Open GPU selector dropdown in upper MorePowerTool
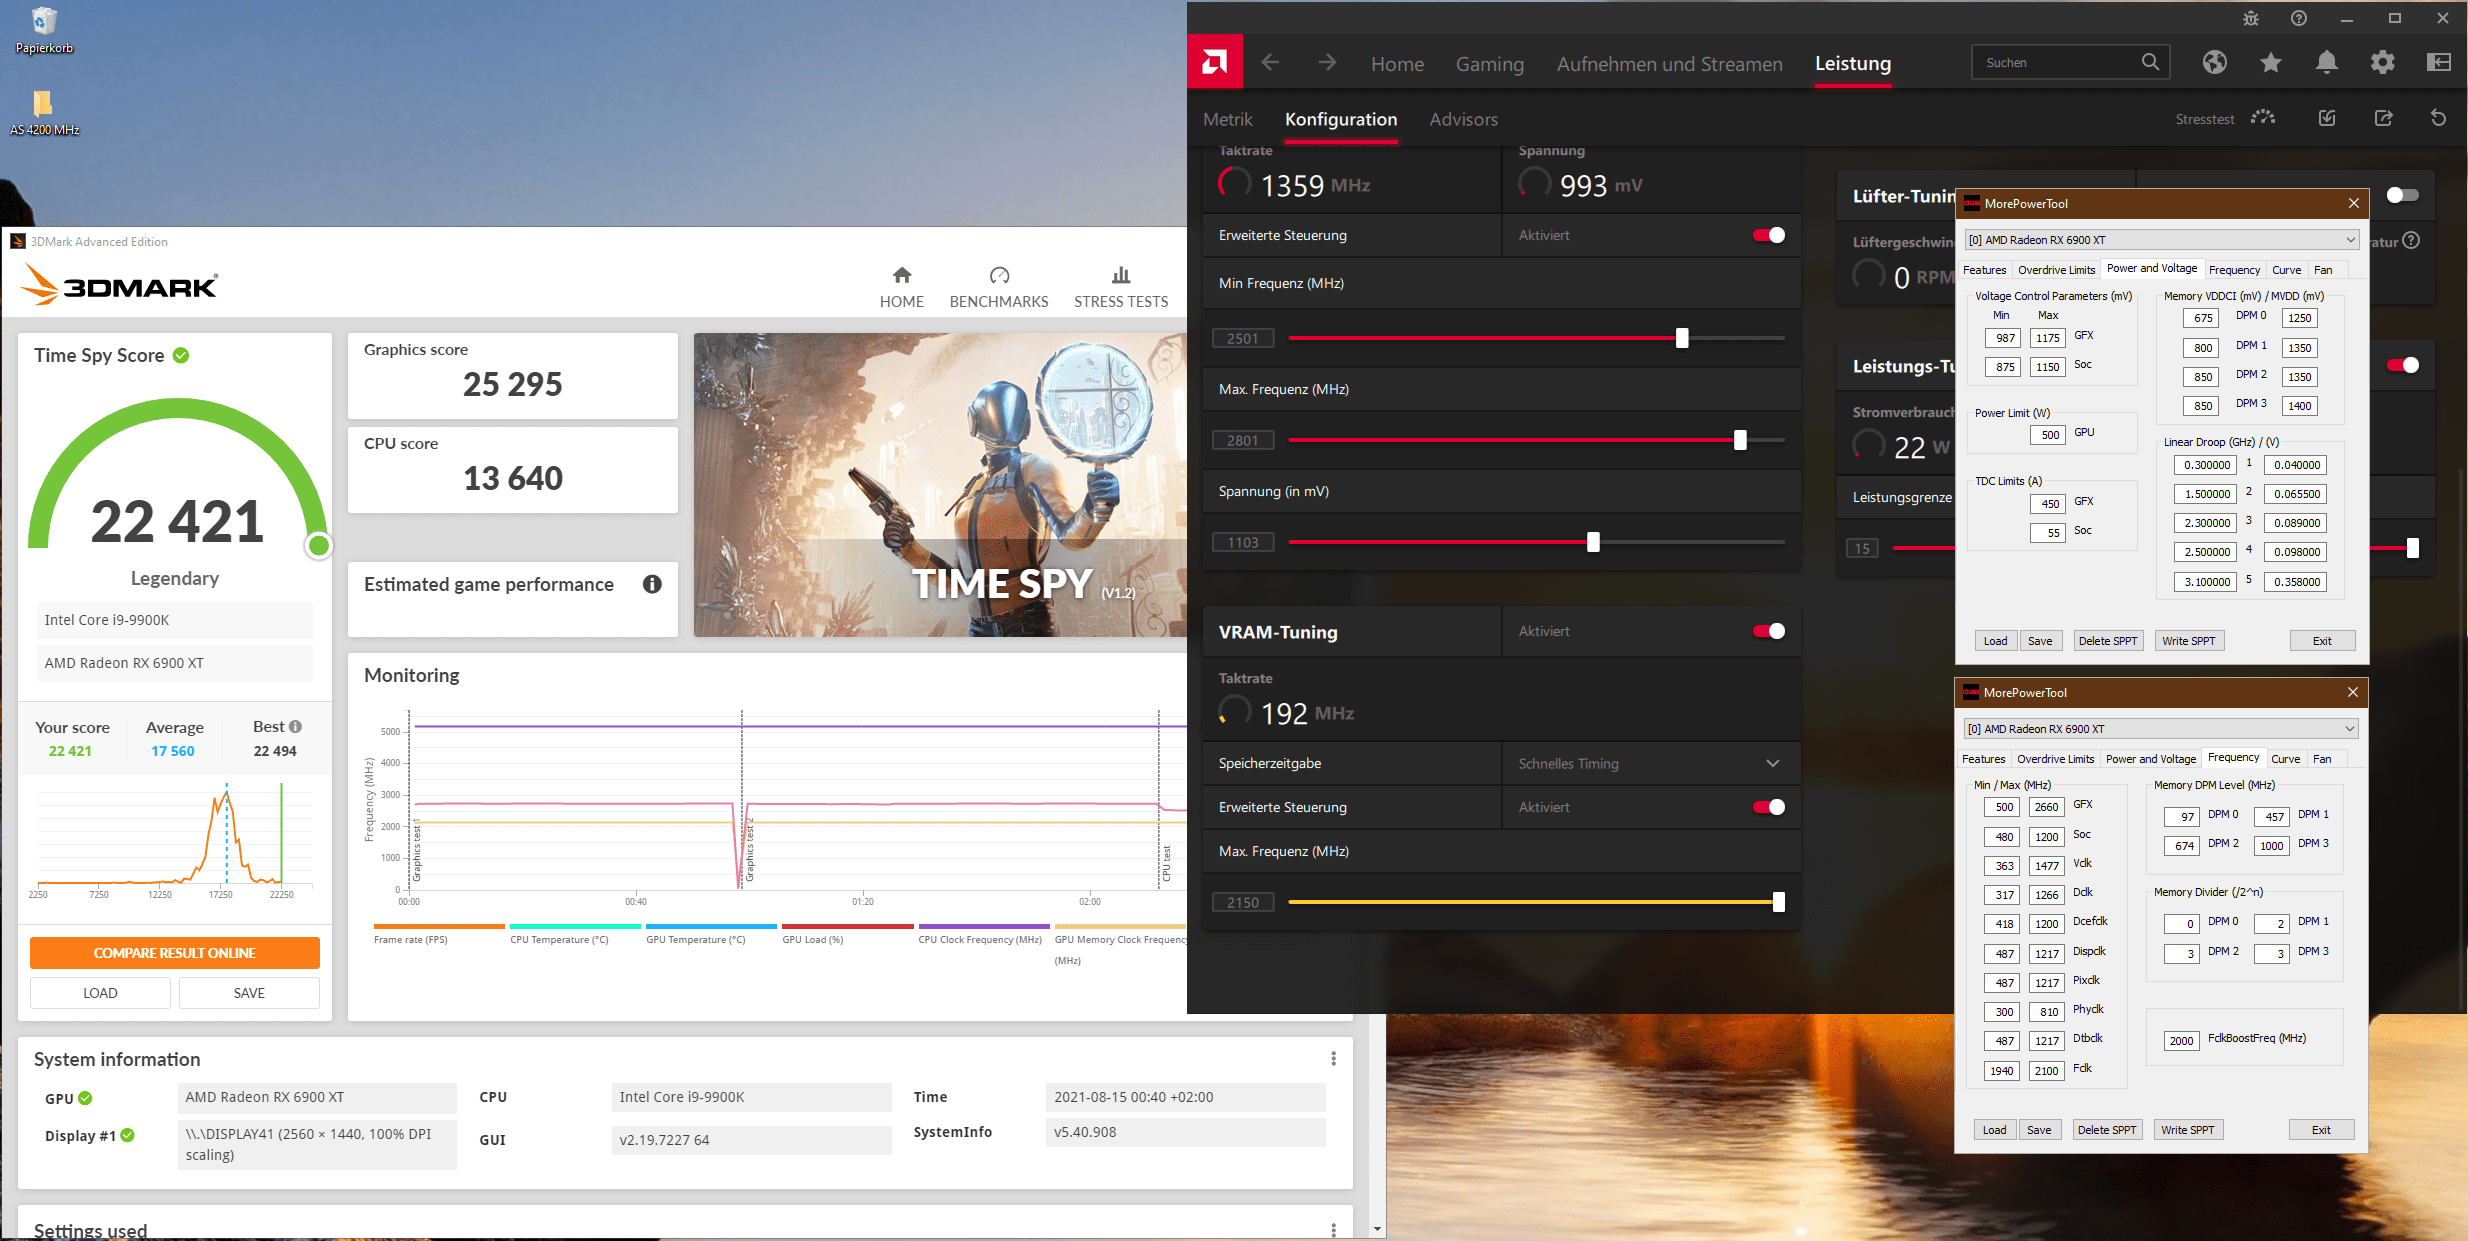The height and width of the screenshot is (1241, 2468). [x=2349, y=240]
